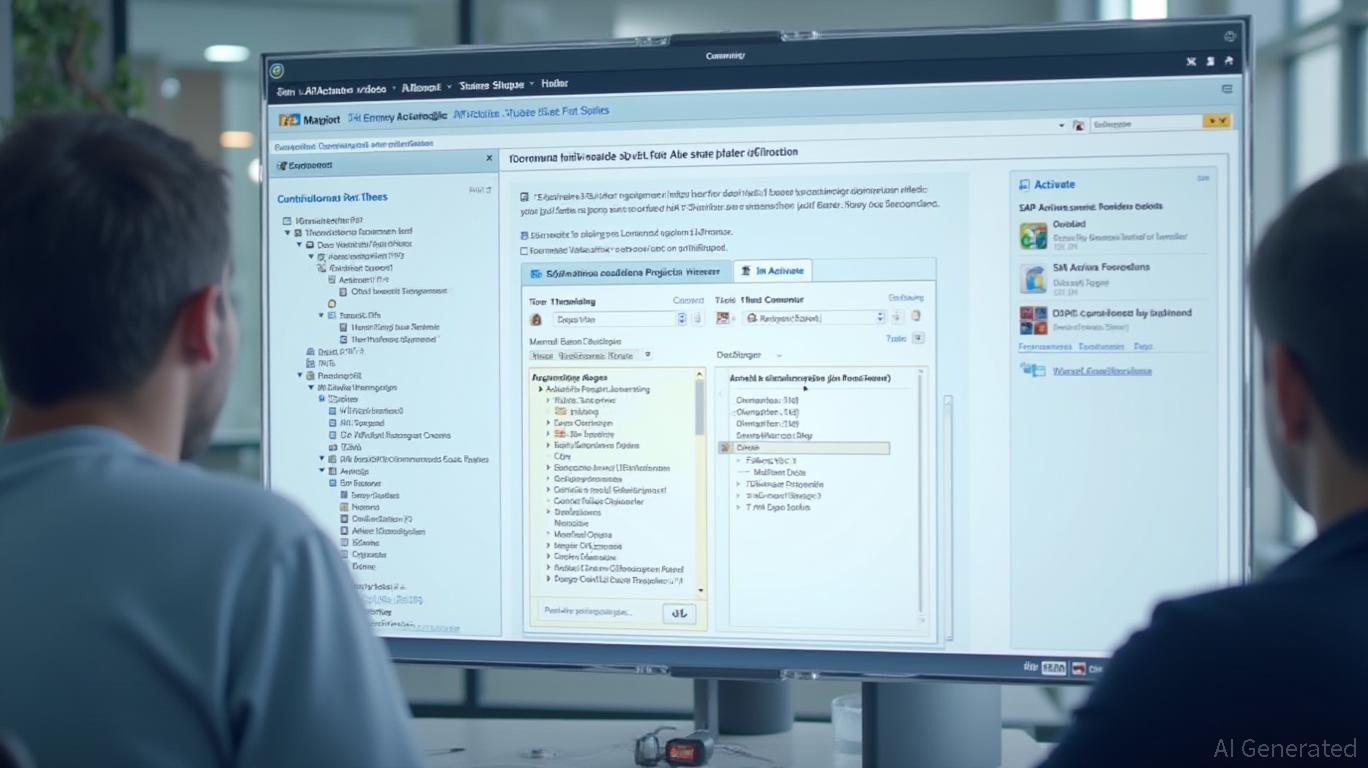
Task: Collapse the top node in left navigation tree
Action: (289, 232)
